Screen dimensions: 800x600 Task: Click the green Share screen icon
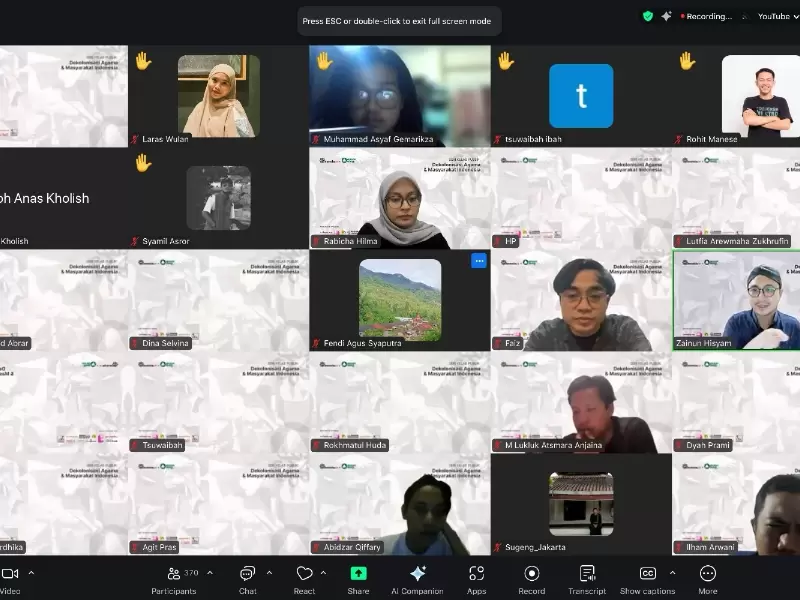pyautogui.click(x=358, y=574)
